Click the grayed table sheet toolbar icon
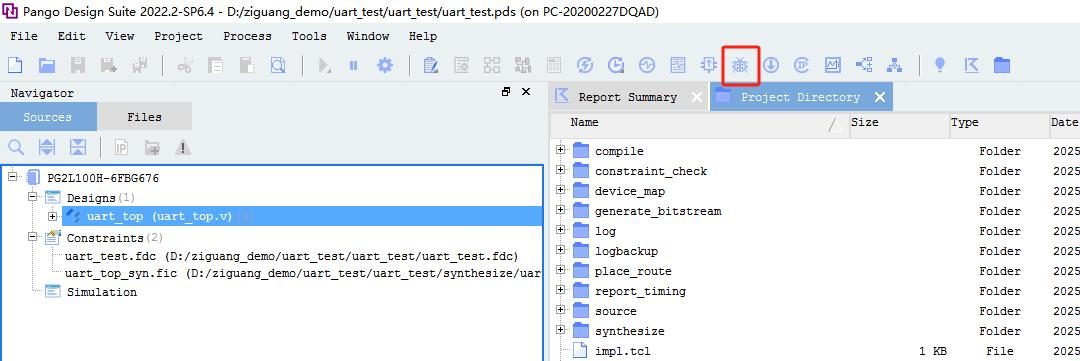The image size is (1080, 361). (x=554, y=65)
